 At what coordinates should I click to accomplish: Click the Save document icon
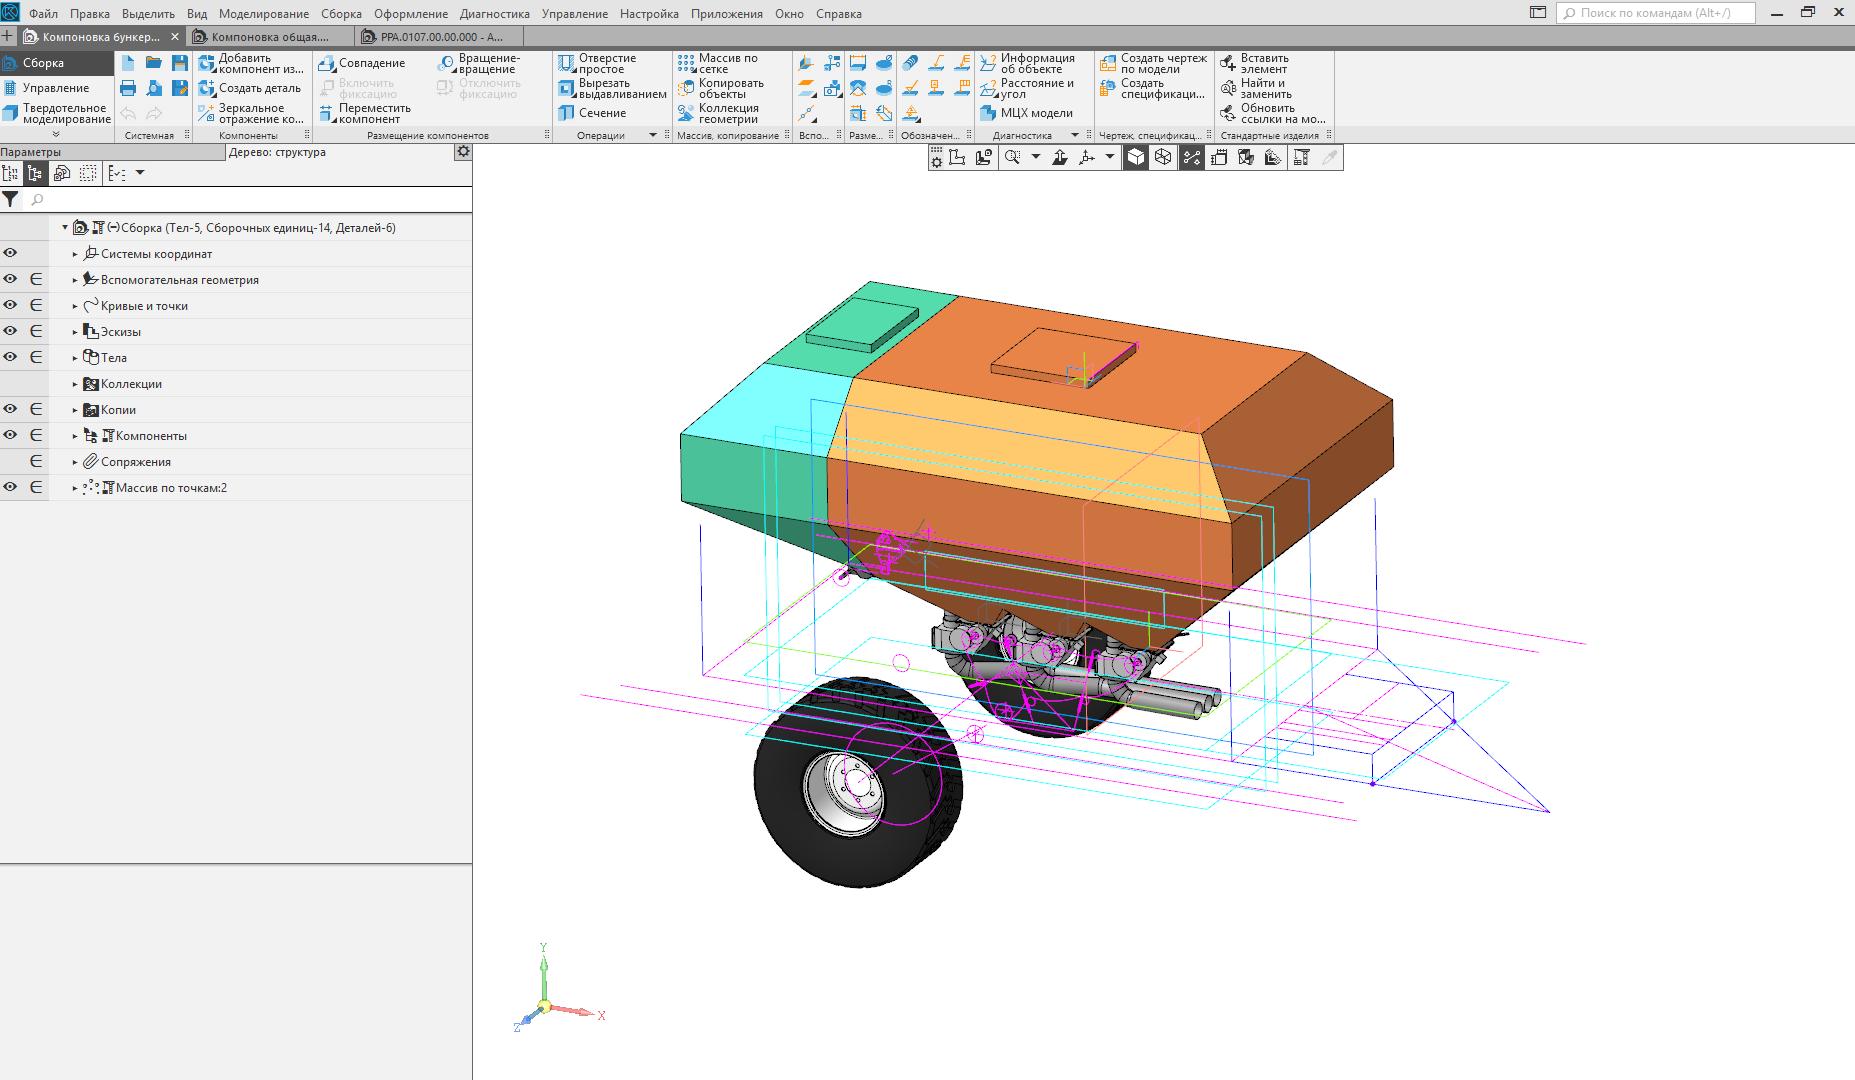pos(180,63)
